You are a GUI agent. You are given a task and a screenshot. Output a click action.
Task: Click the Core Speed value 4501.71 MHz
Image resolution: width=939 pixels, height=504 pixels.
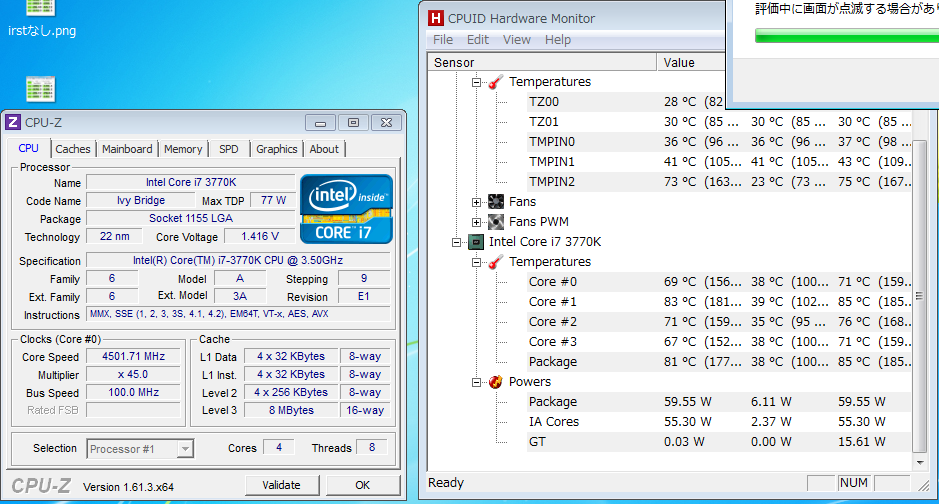click(133, 356)
